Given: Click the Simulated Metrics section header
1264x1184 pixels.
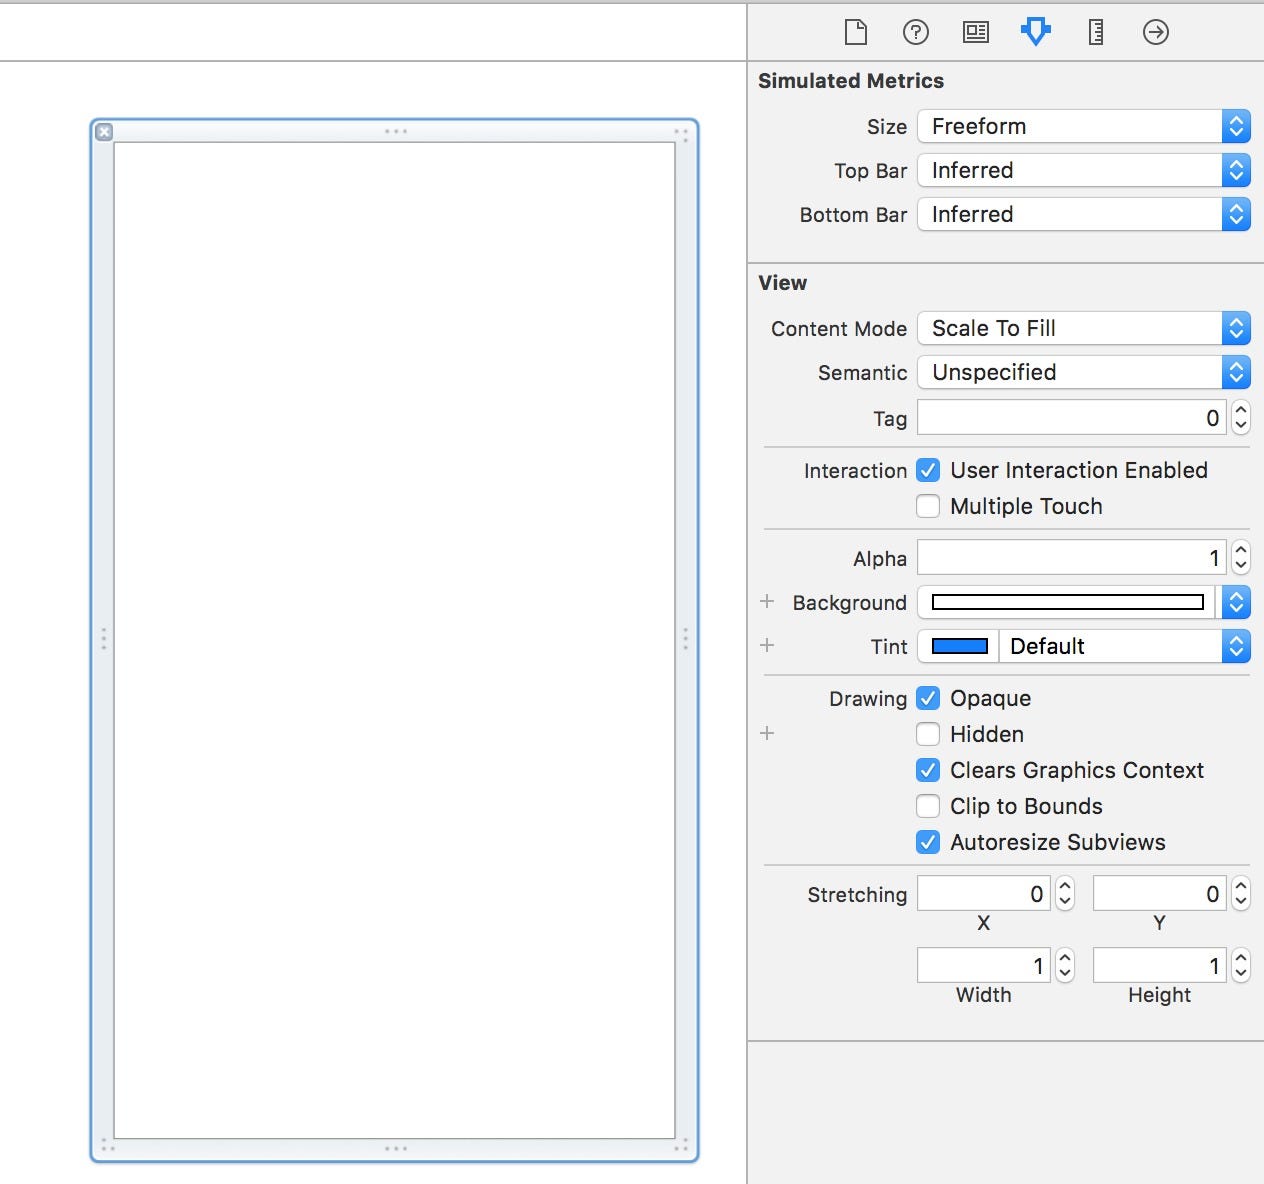Looking at the screenshot, I should (x=851, y=81).
